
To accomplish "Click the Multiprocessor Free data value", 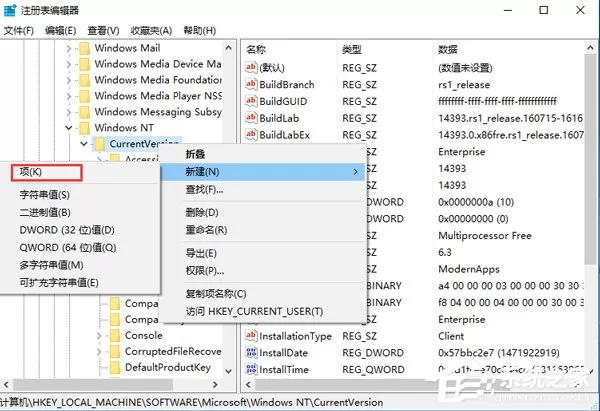I will [485, 235].
